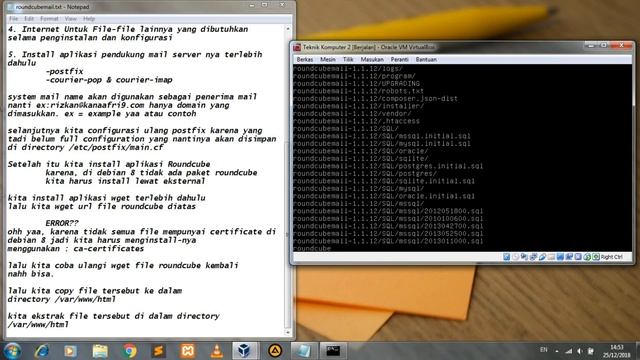Click "/etc/postfix/main.cf" path in Notepad
Screen dimensions: 640x360
pyautogui.click(x=116, y=147)
